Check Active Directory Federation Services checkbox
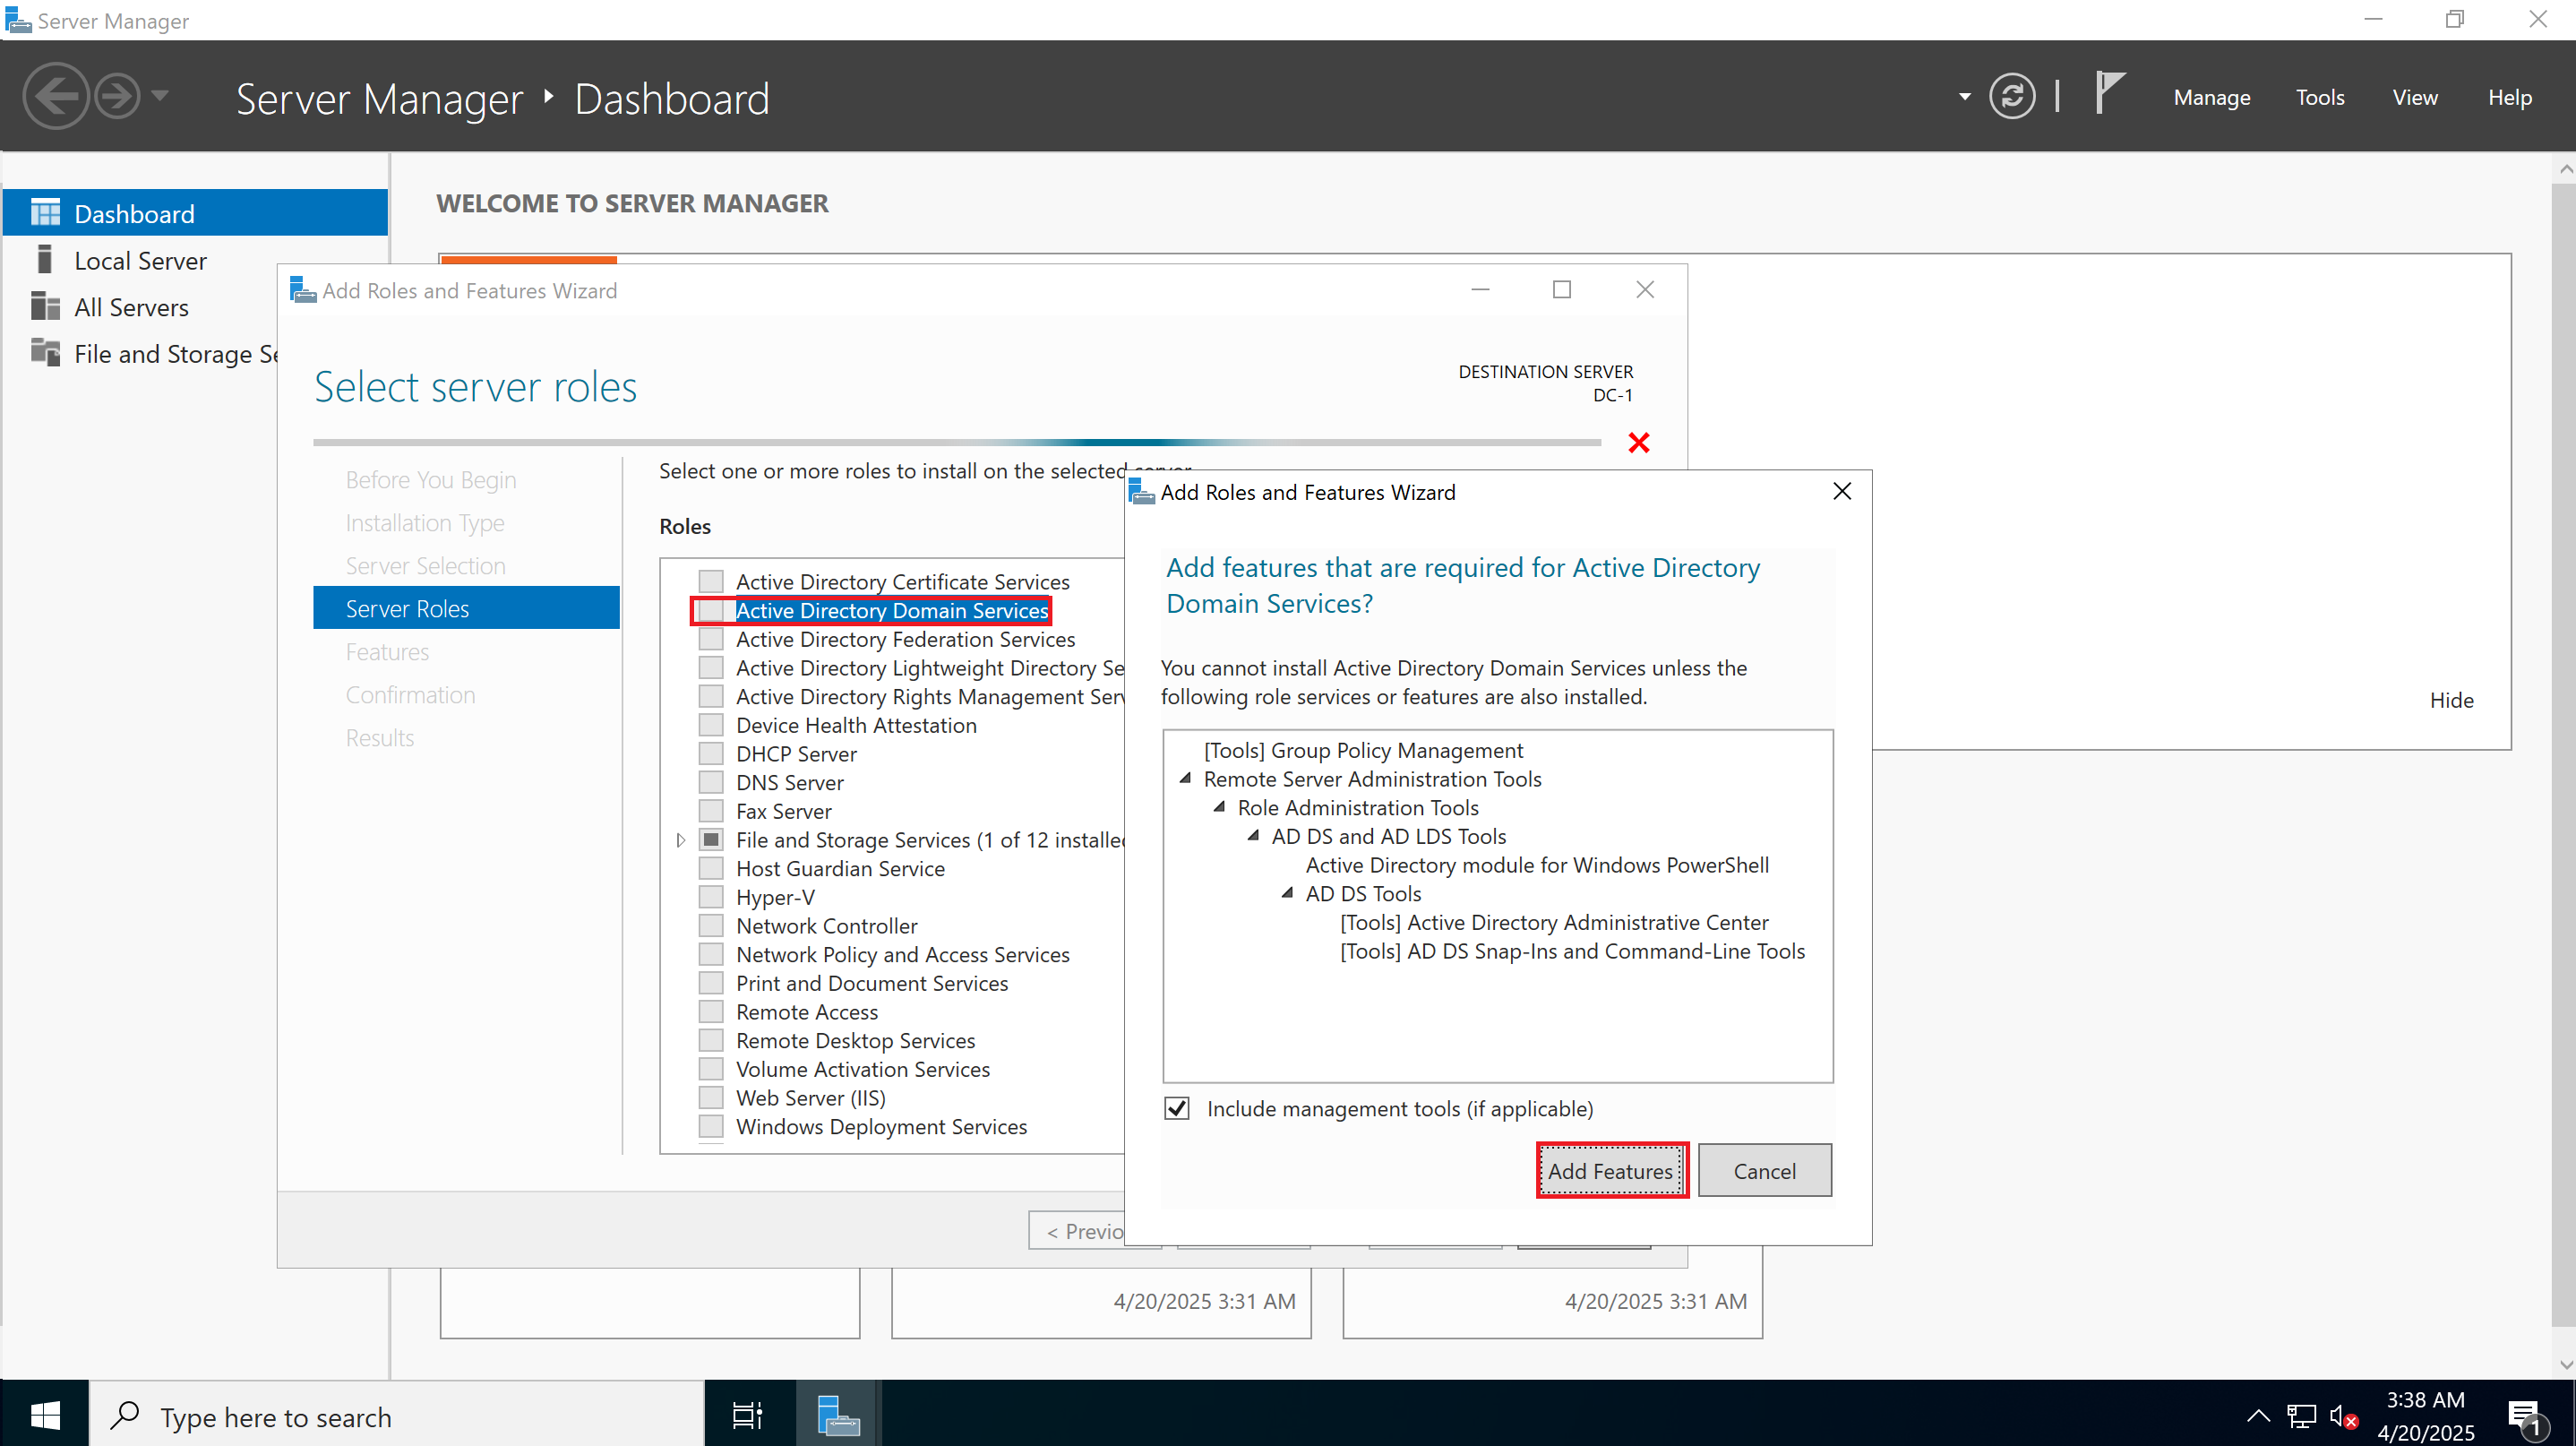The width and height of the screenshot is (2576, 1446). (710, 639)
